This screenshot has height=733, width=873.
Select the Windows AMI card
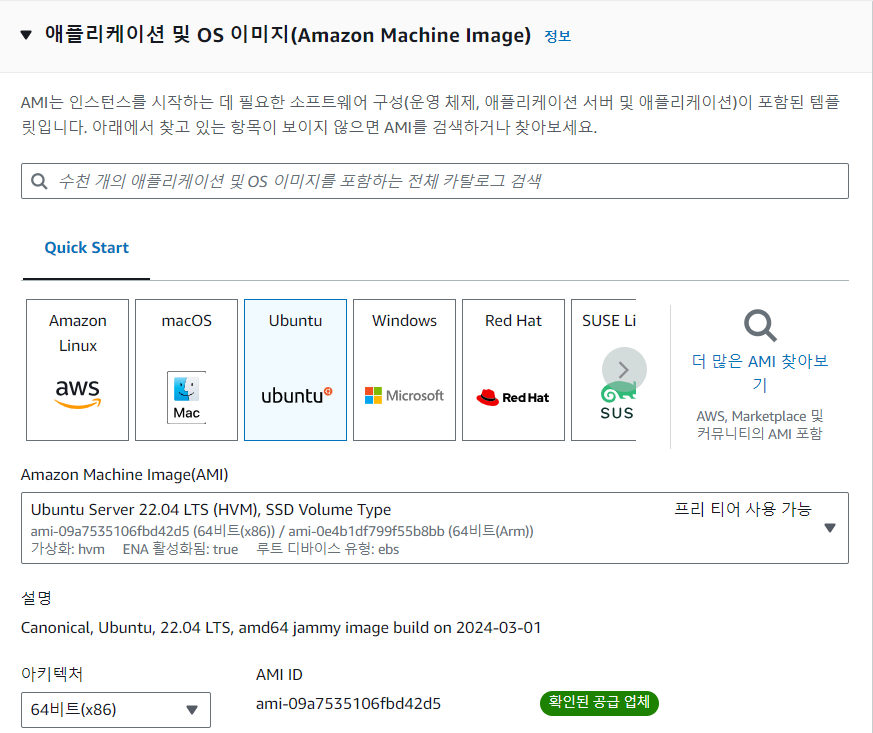tap(405, 370)
